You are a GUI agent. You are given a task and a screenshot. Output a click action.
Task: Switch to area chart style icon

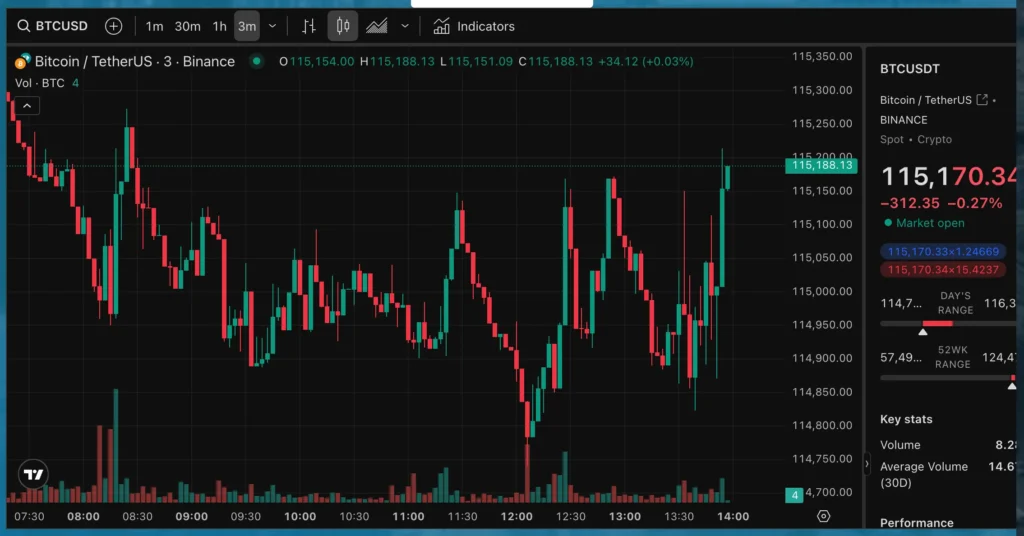[x=377, y=26]
